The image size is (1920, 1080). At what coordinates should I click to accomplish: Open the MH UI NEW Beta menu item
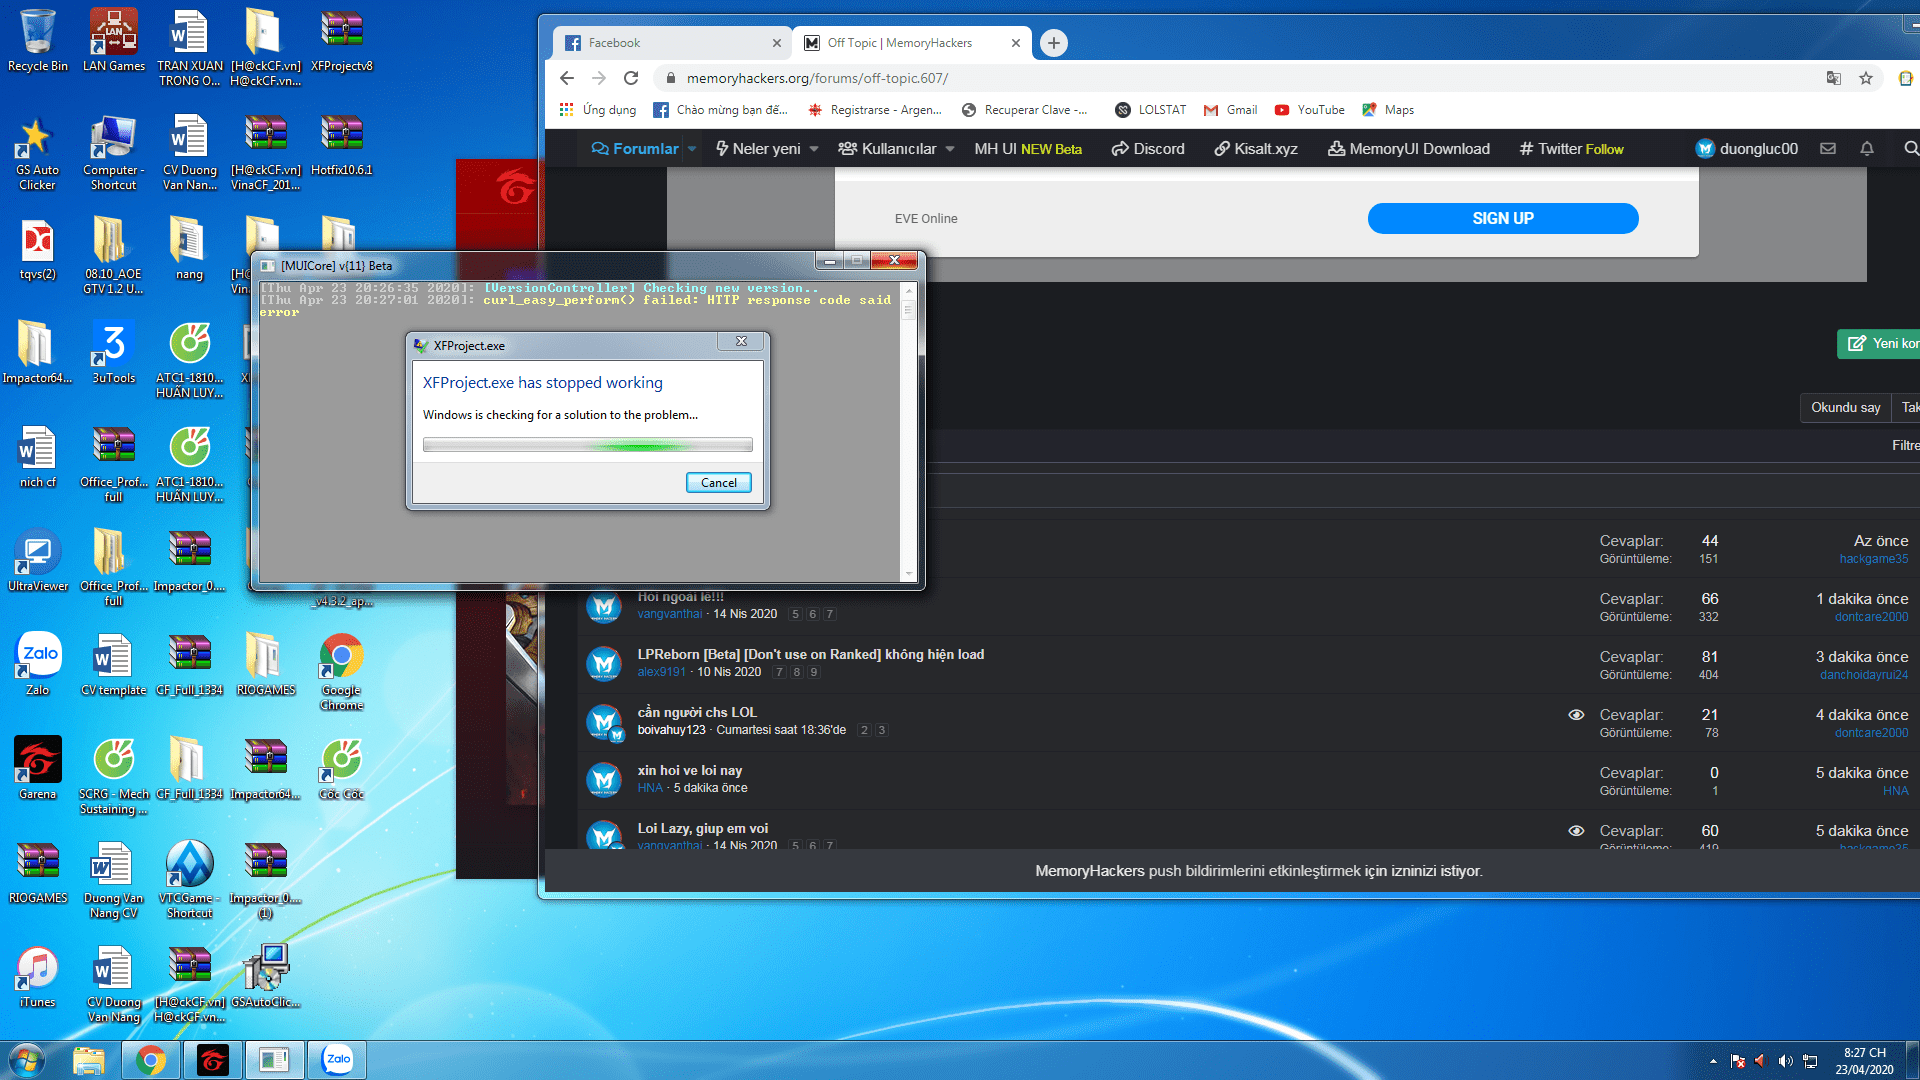click(x=1028, y=149)
